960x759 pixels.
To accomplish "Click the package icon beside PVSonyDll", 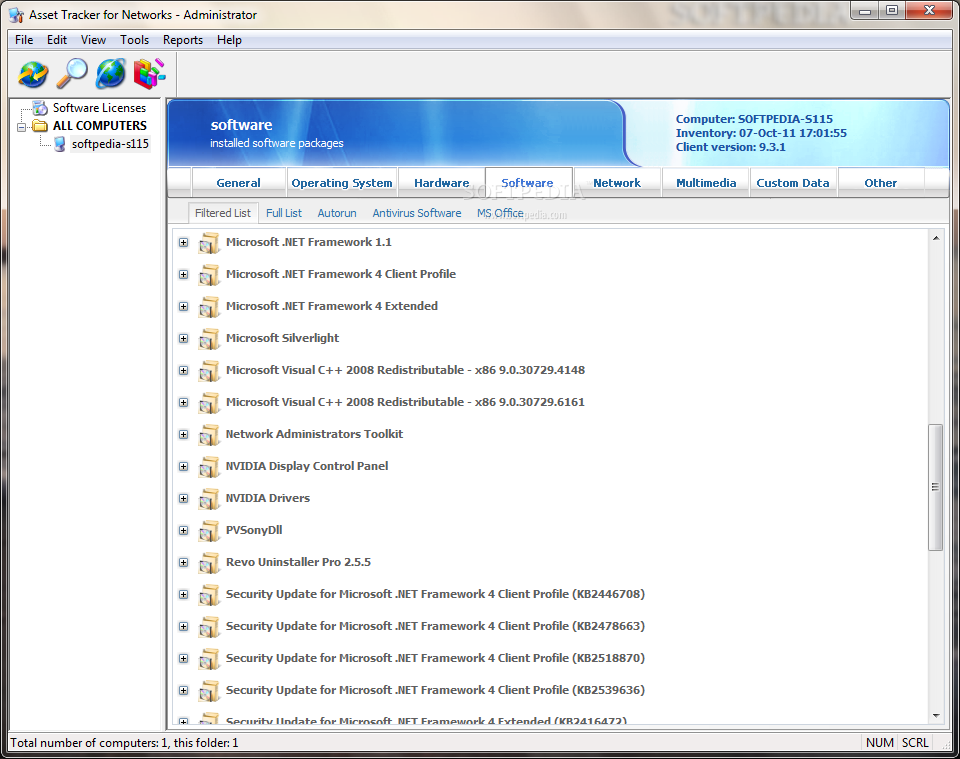I will coord(209,531).
